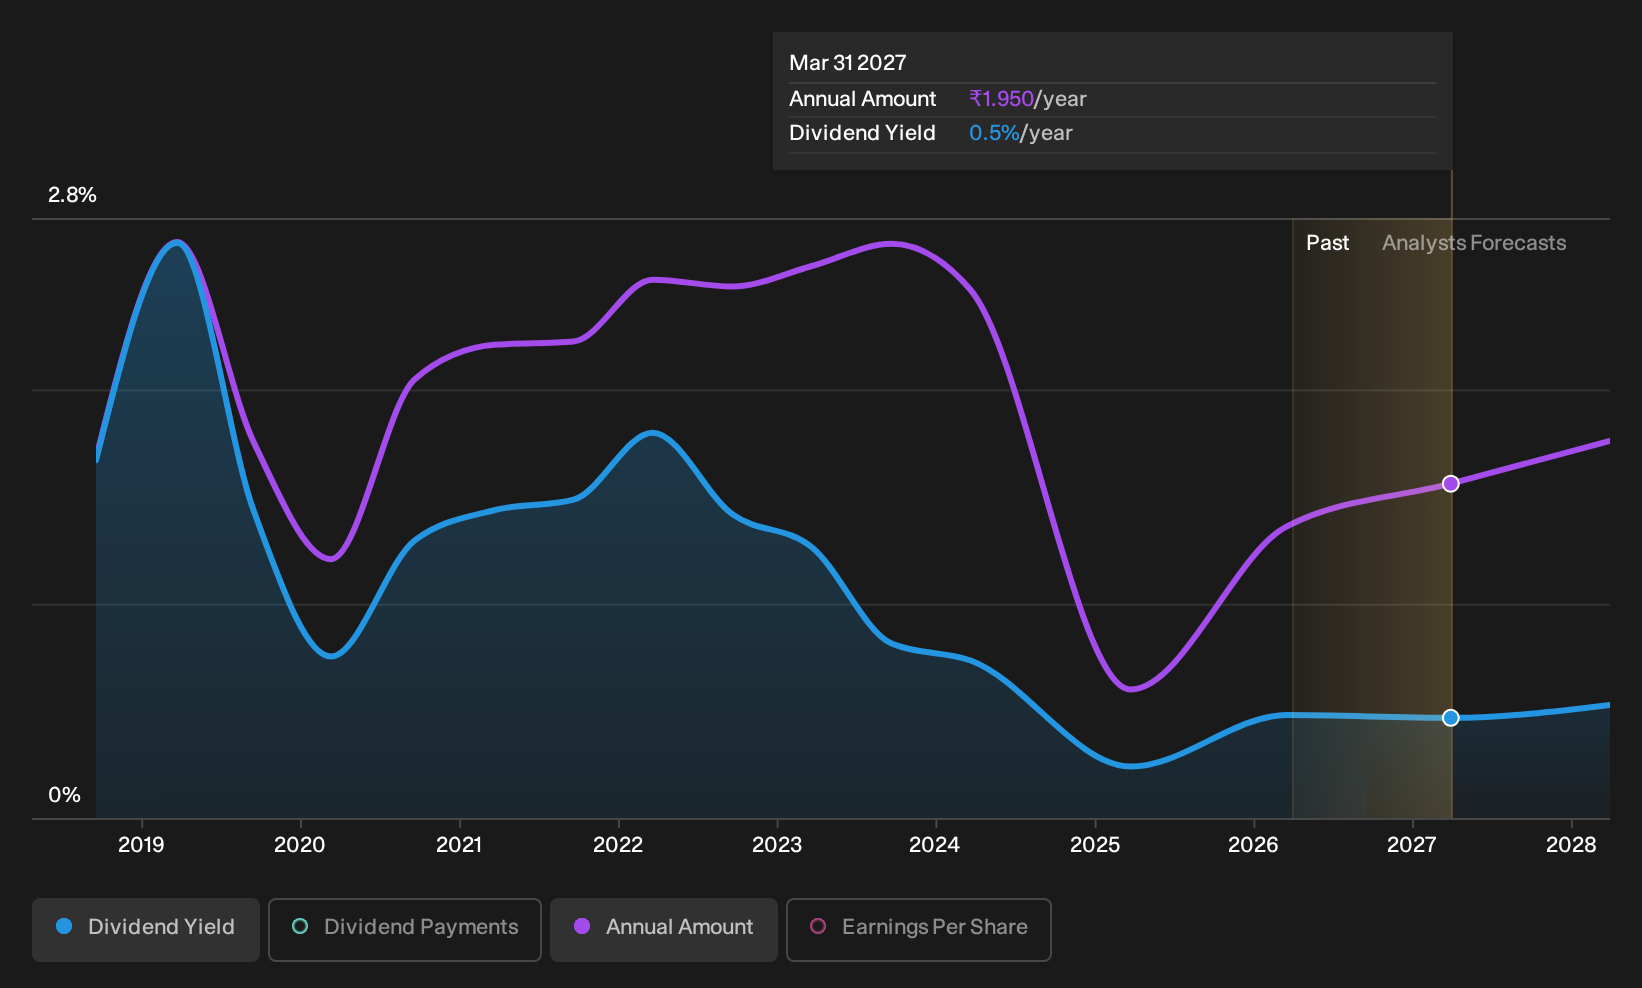Click the ₹1.950 annual amount value

(x=1001, y=99)
